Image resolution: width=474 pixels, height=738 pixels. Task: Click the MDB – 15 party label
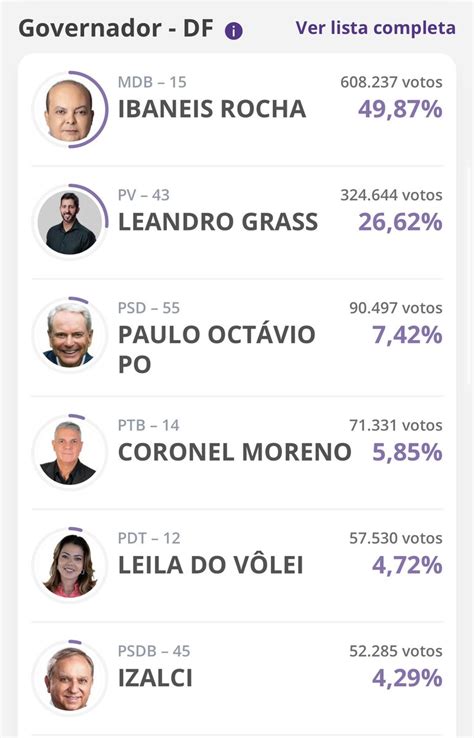152,82
